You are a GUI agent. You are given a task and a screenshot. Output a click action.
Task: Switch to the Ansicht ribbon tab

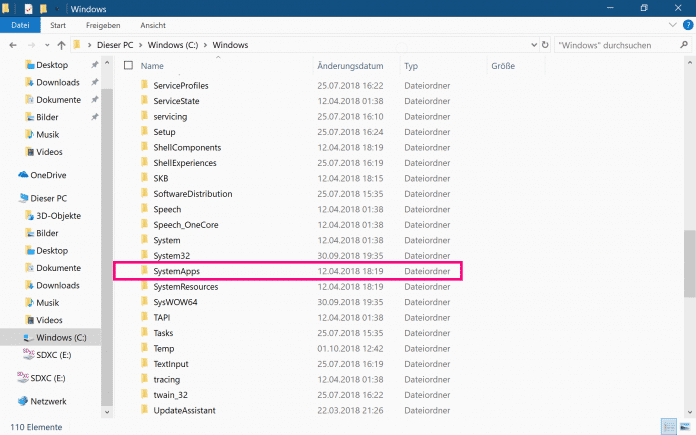pos(153,25)
